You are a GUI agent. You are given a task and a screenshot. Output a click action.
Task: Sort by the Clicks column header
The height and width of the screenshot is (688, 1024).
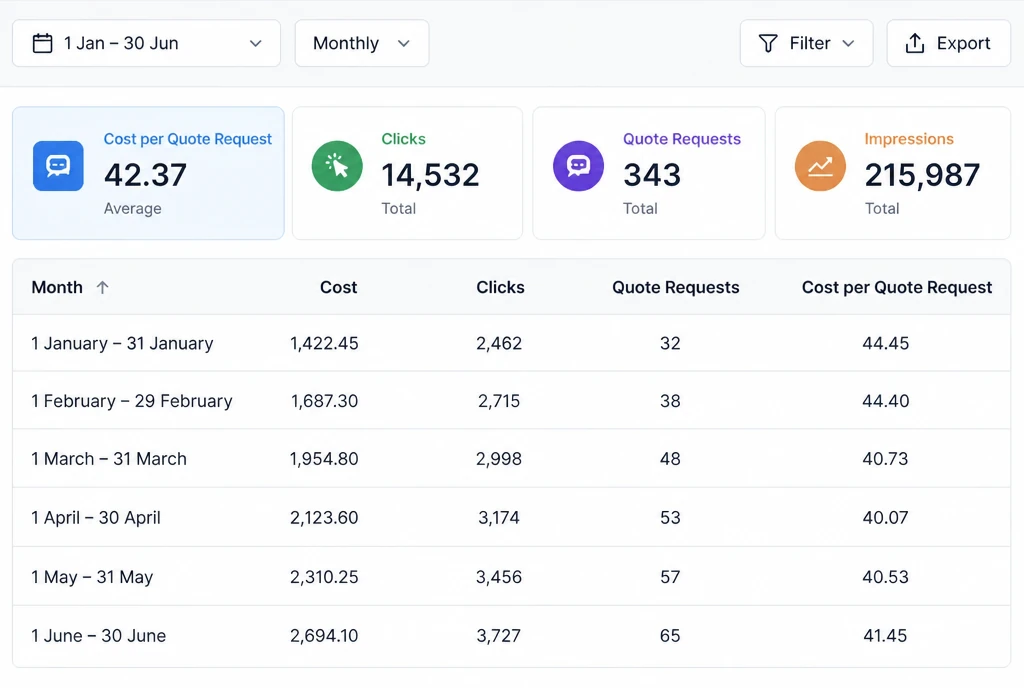[x=500, y=287]
